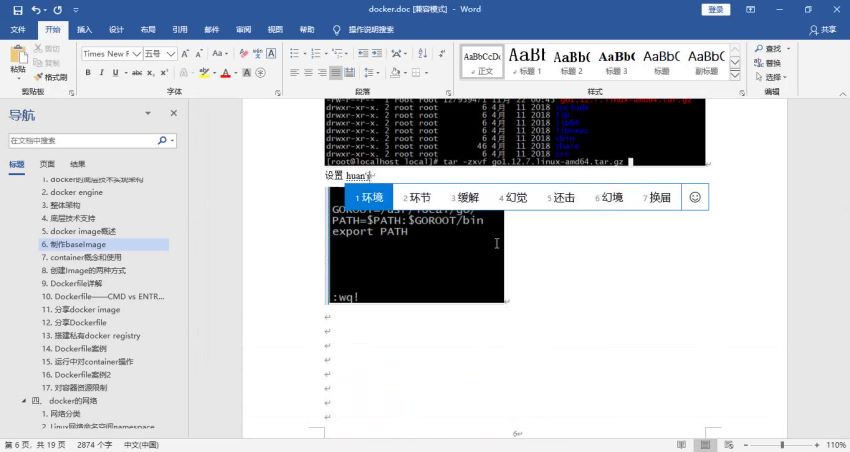Toggle italic formatting

click(x=101, y=73)
